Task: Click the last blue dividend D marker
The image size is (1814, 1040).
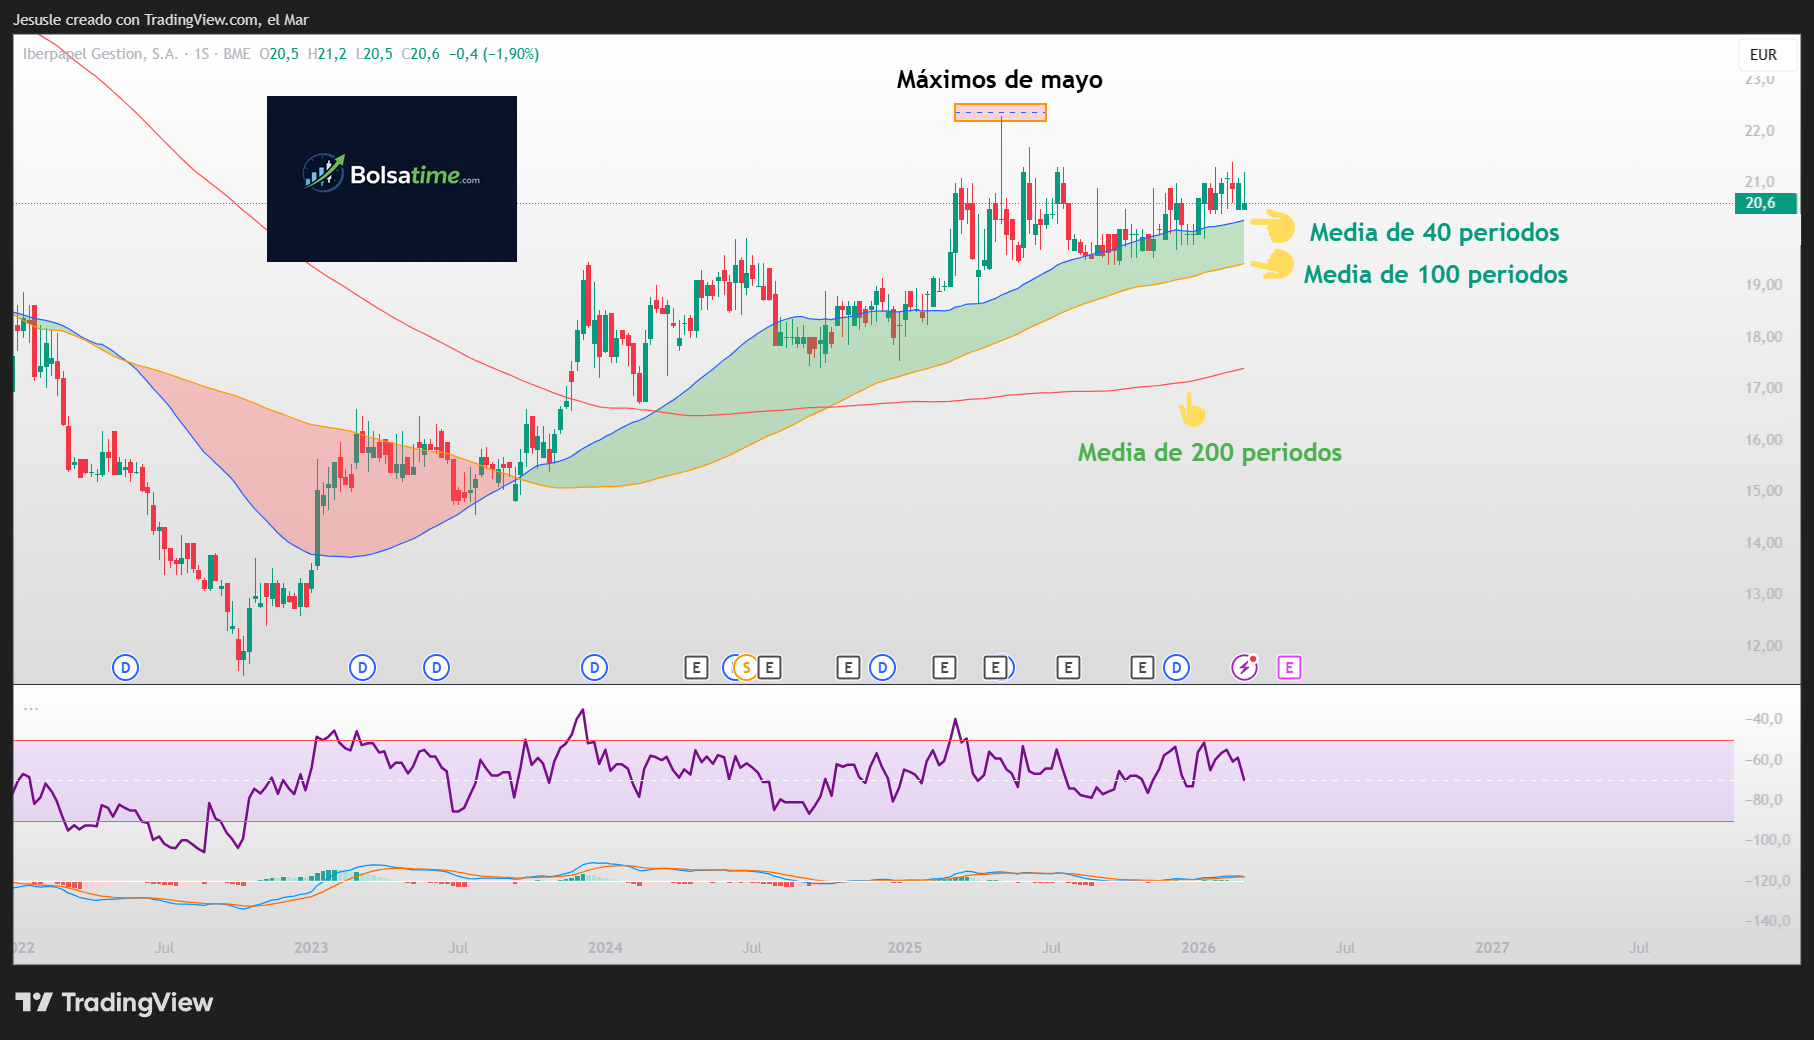Action: (1177, 668)
